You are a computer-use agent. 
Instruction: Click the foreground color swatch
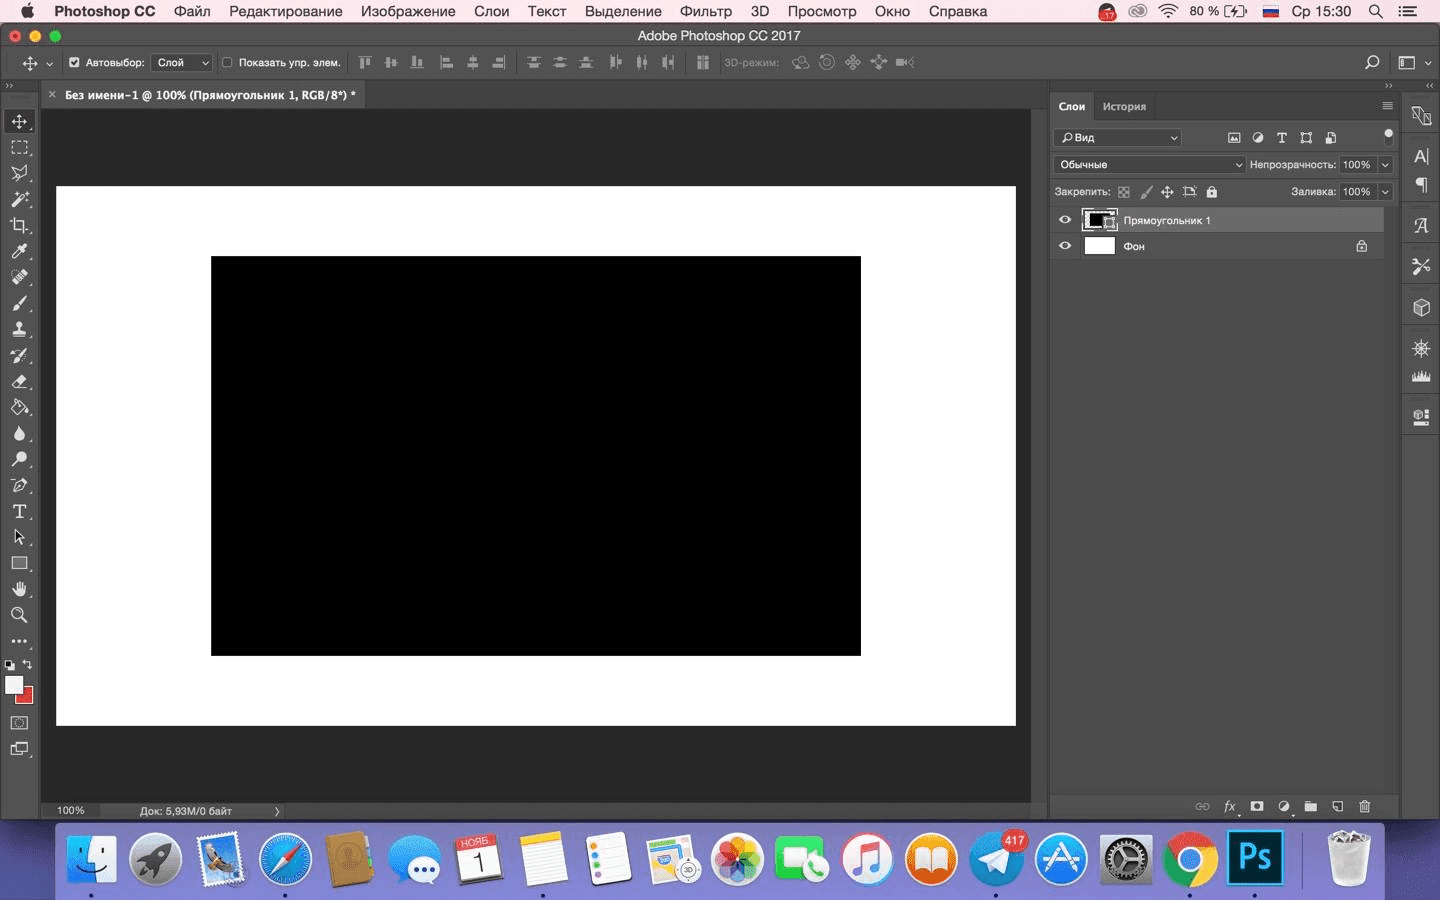pos(14,685)
